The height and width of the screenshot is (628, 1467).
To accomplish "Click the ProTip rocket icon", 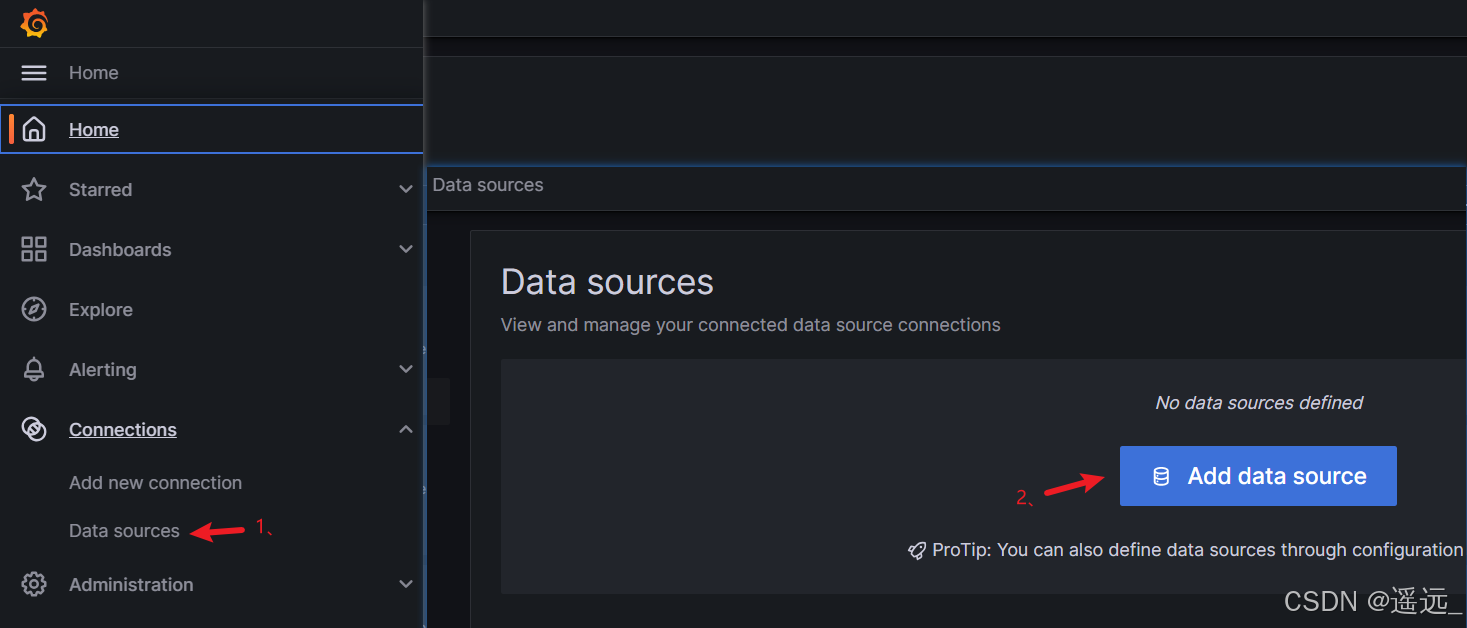I will tap(916, 551).
